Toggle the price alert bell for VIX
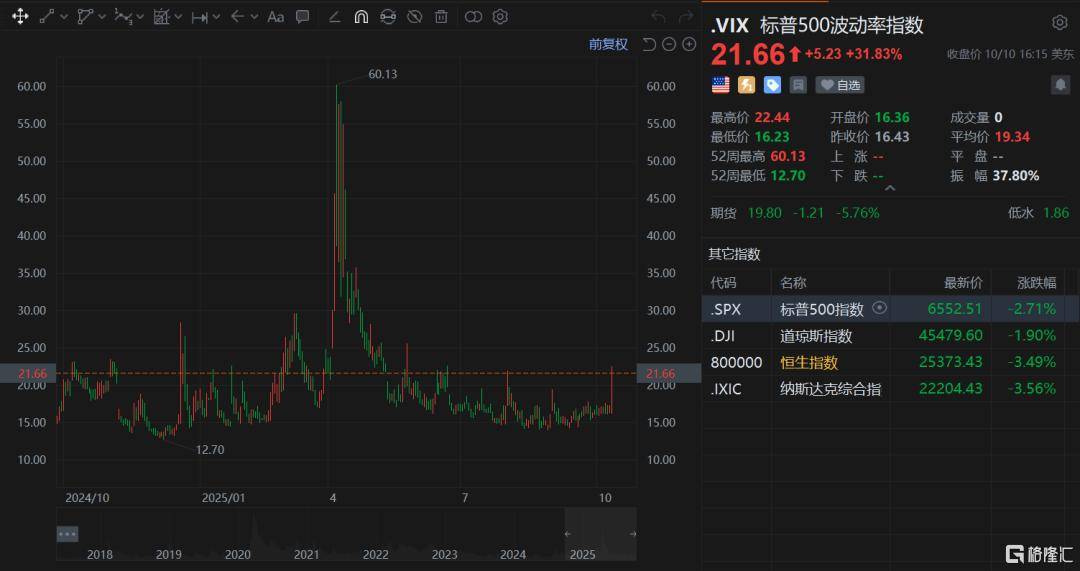The image size is (1080, 571). click(1059, 85)
